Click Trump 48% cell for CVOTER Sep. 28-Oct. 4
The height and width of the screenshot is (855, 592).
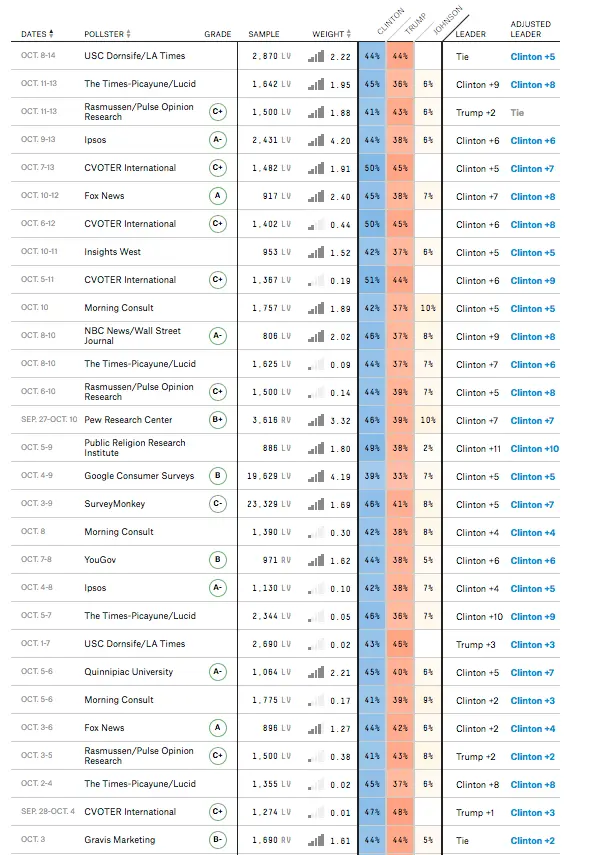click(x=400, y=812)
